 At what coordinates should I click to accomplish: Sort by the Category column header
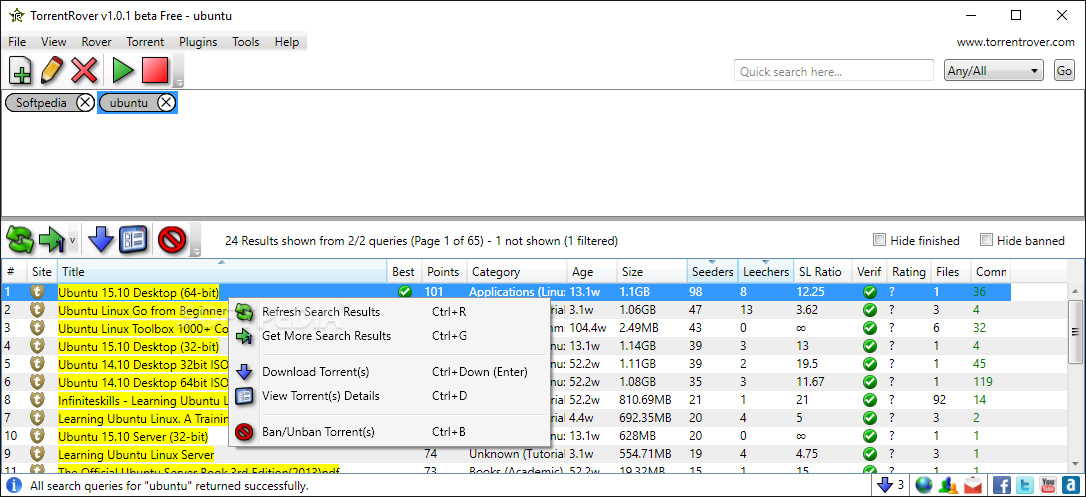(x=517, y=272)
